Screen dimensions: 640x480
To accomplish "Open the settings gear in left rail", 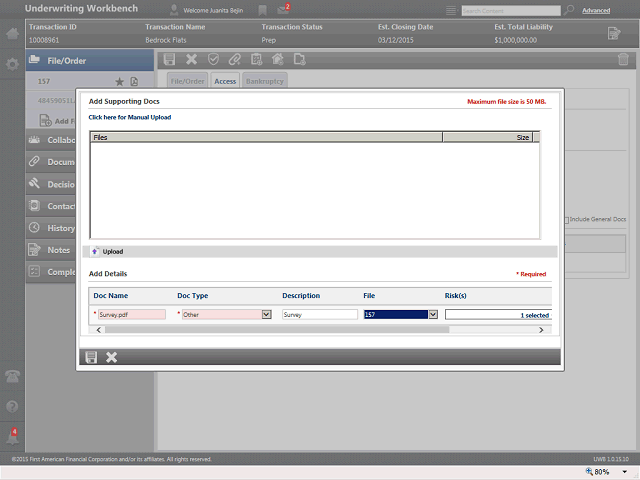I will [x=12, y=64].
